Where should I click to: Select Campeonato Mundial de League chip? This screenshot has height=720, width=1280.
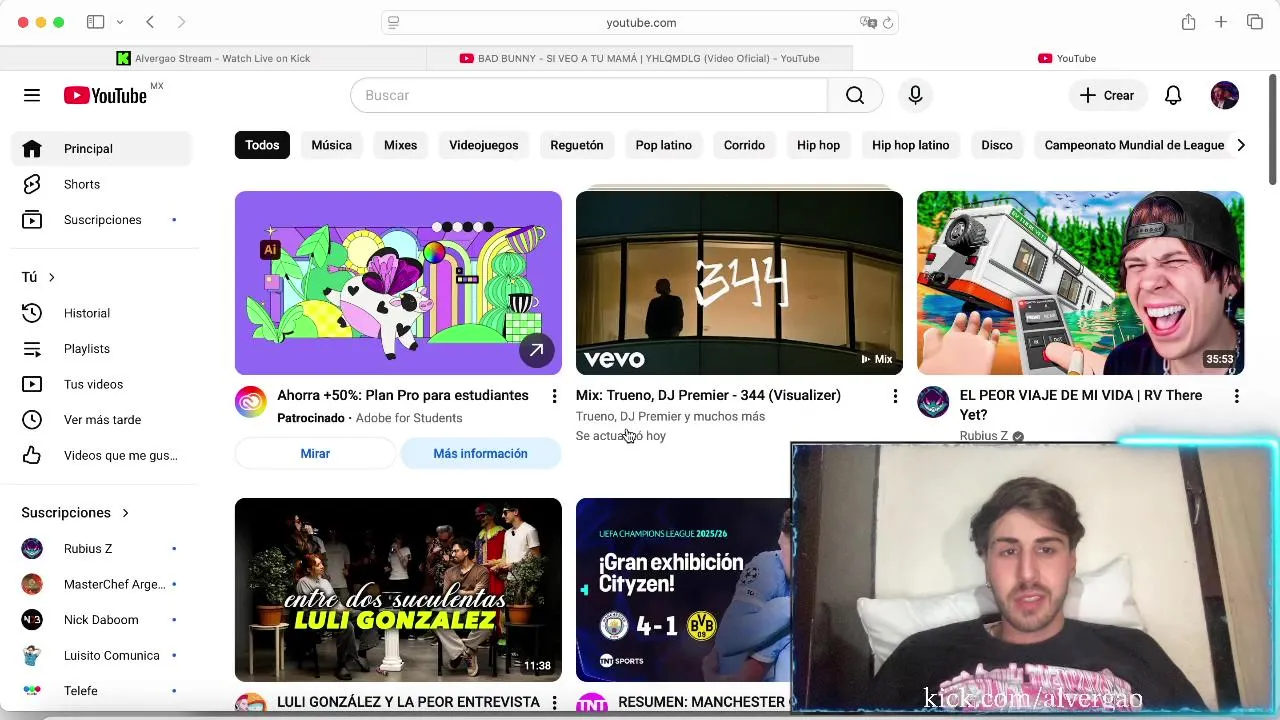[1134, 145]
